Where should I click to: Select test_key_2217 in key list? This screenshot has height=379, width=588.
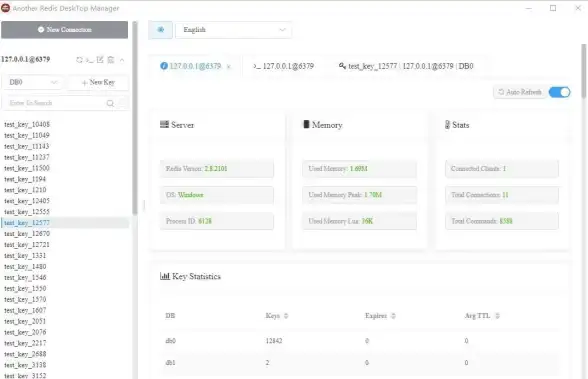25,343
